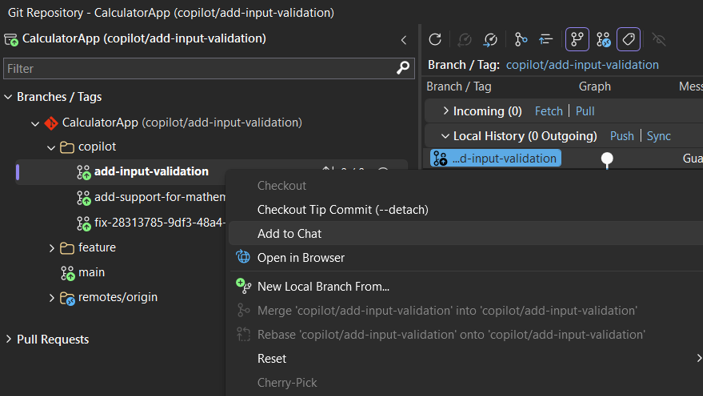Expand the Incoming (0) section

[x=445, y=111]
